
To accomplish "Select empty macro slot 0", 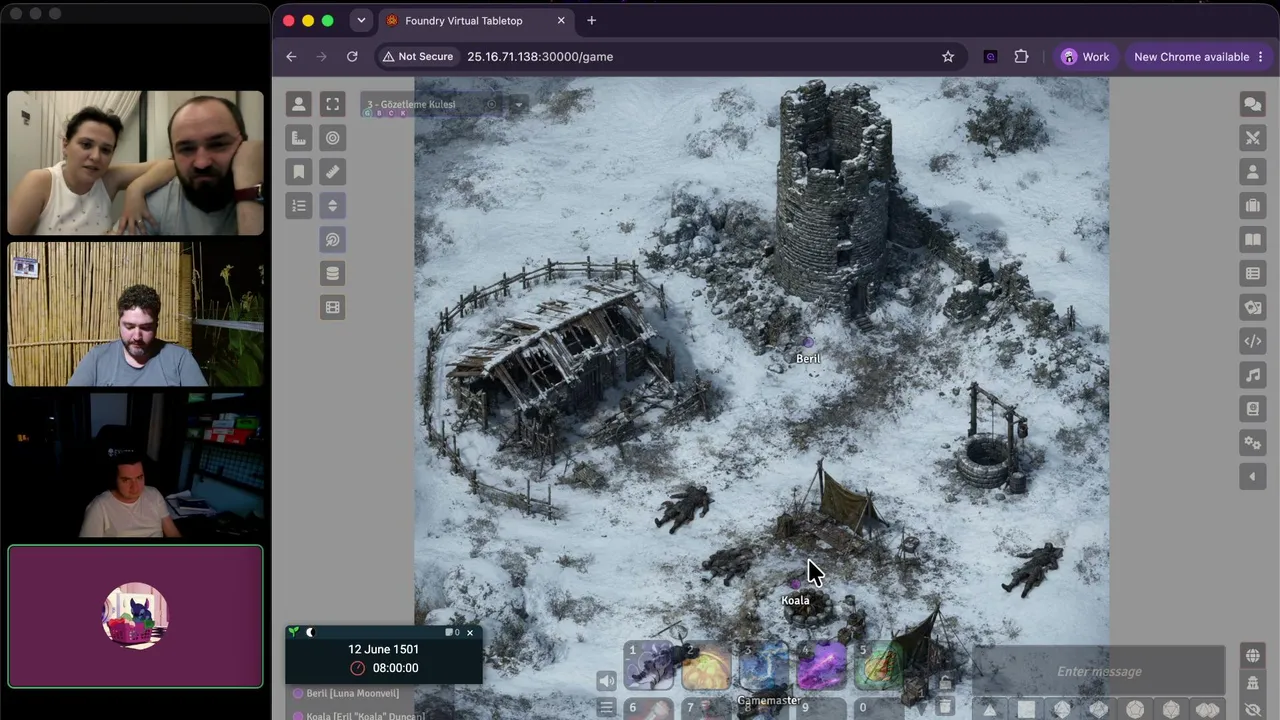I will 877,709.
